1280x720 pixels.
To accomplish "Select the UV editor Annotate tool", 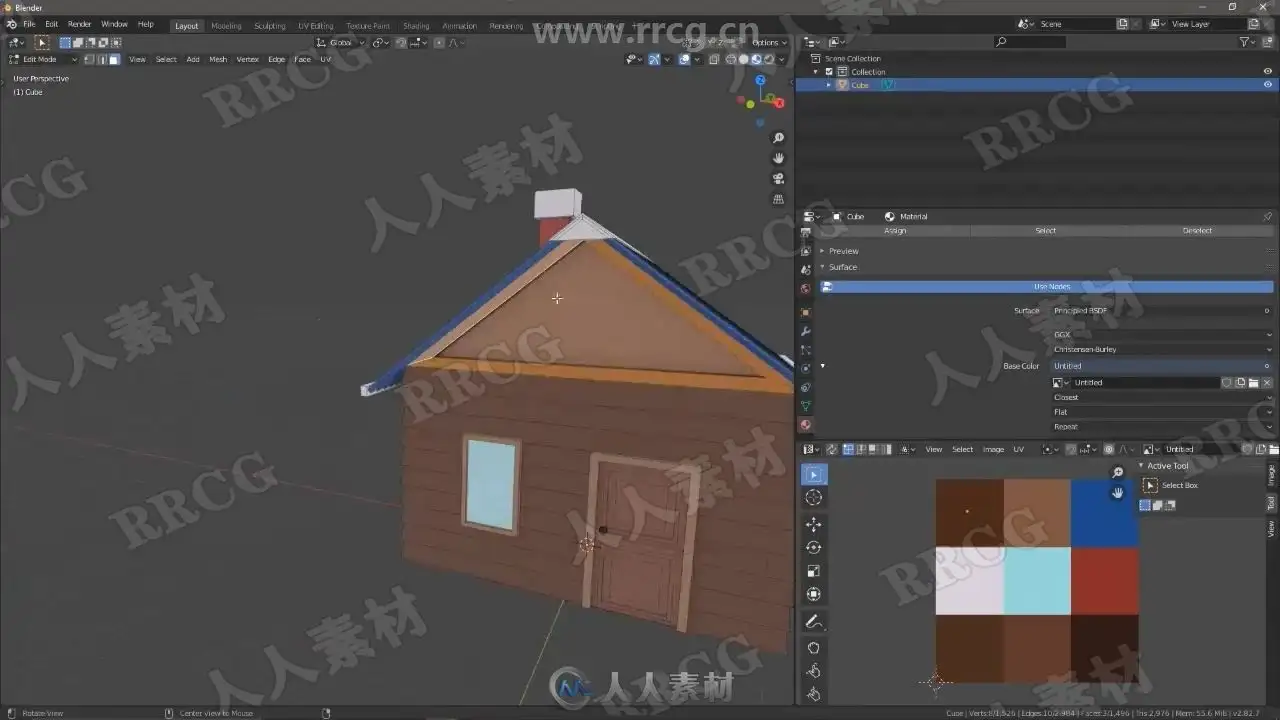I will pos(814,622).
